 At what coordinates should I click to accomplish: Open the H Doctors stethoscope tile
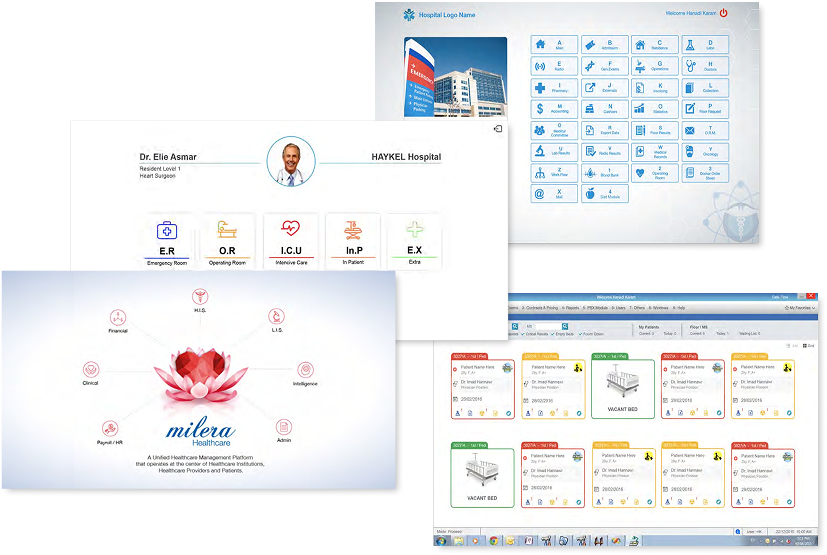point(705,66)
